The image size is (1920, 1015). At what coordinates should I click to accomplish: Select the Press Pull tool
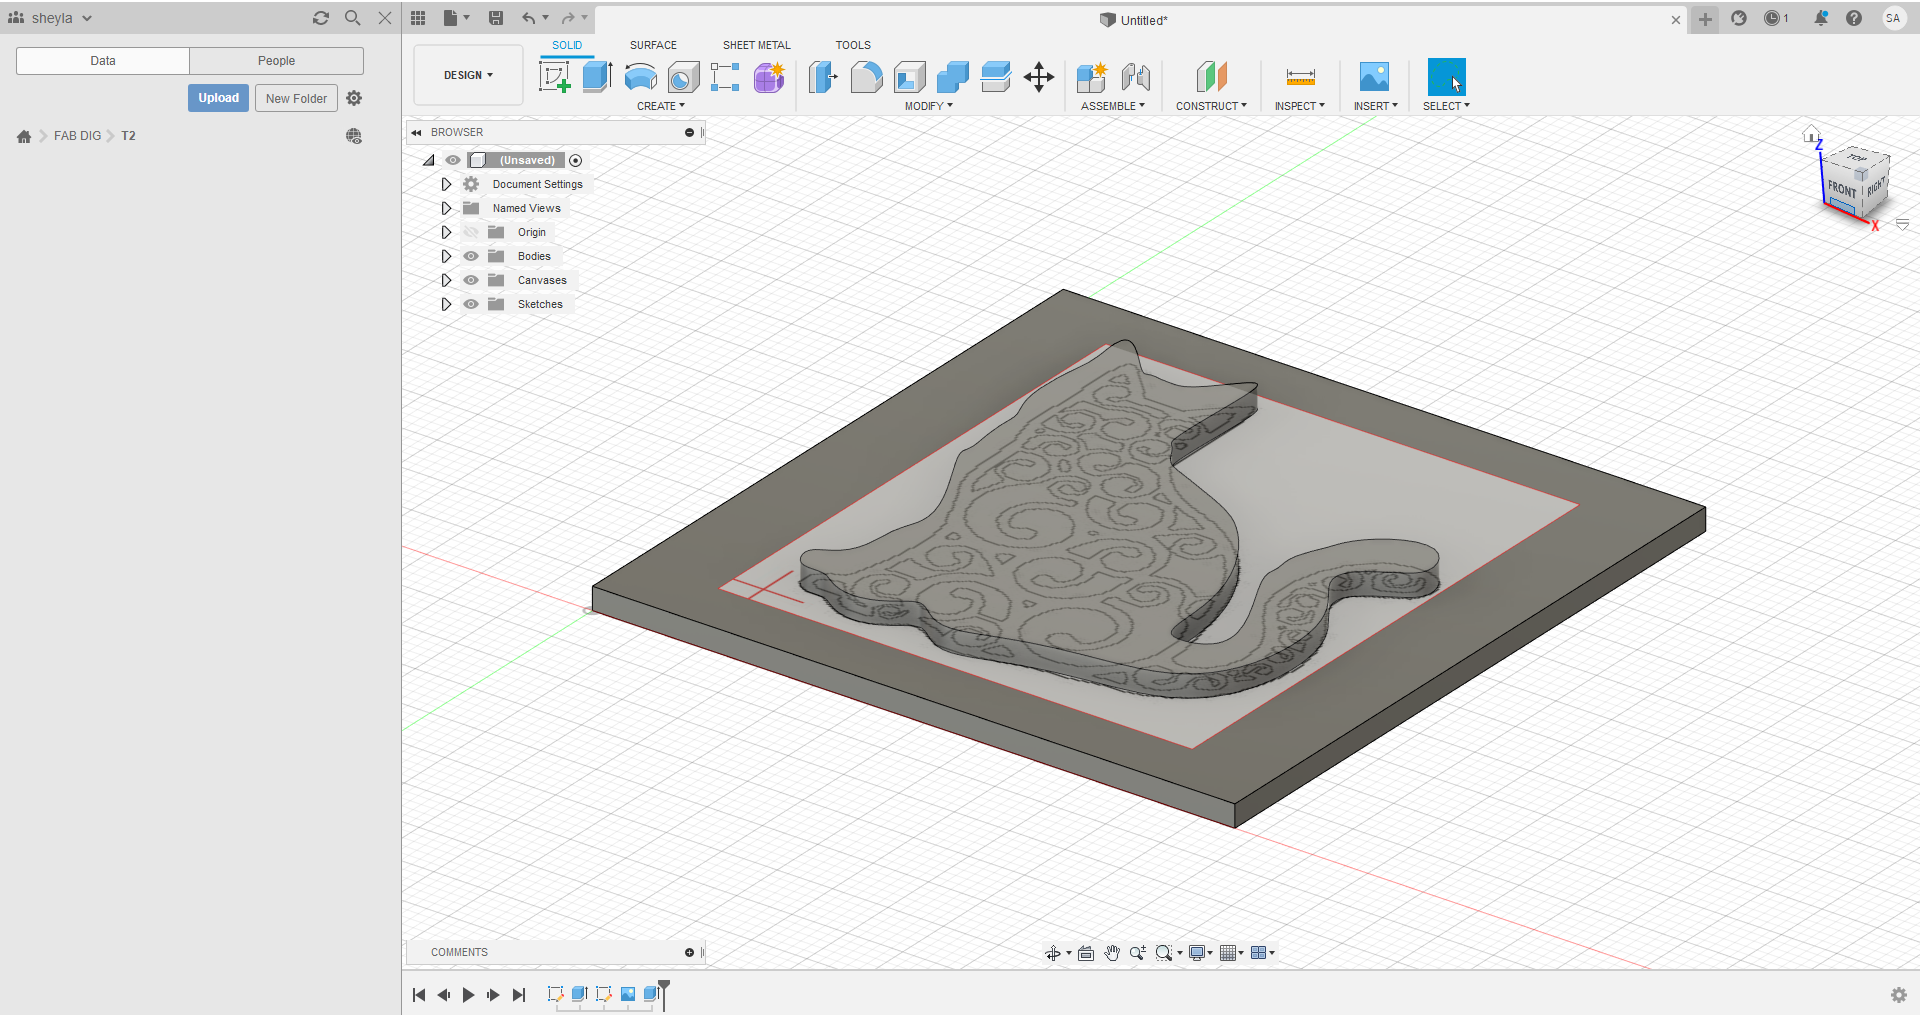(823, 77)
